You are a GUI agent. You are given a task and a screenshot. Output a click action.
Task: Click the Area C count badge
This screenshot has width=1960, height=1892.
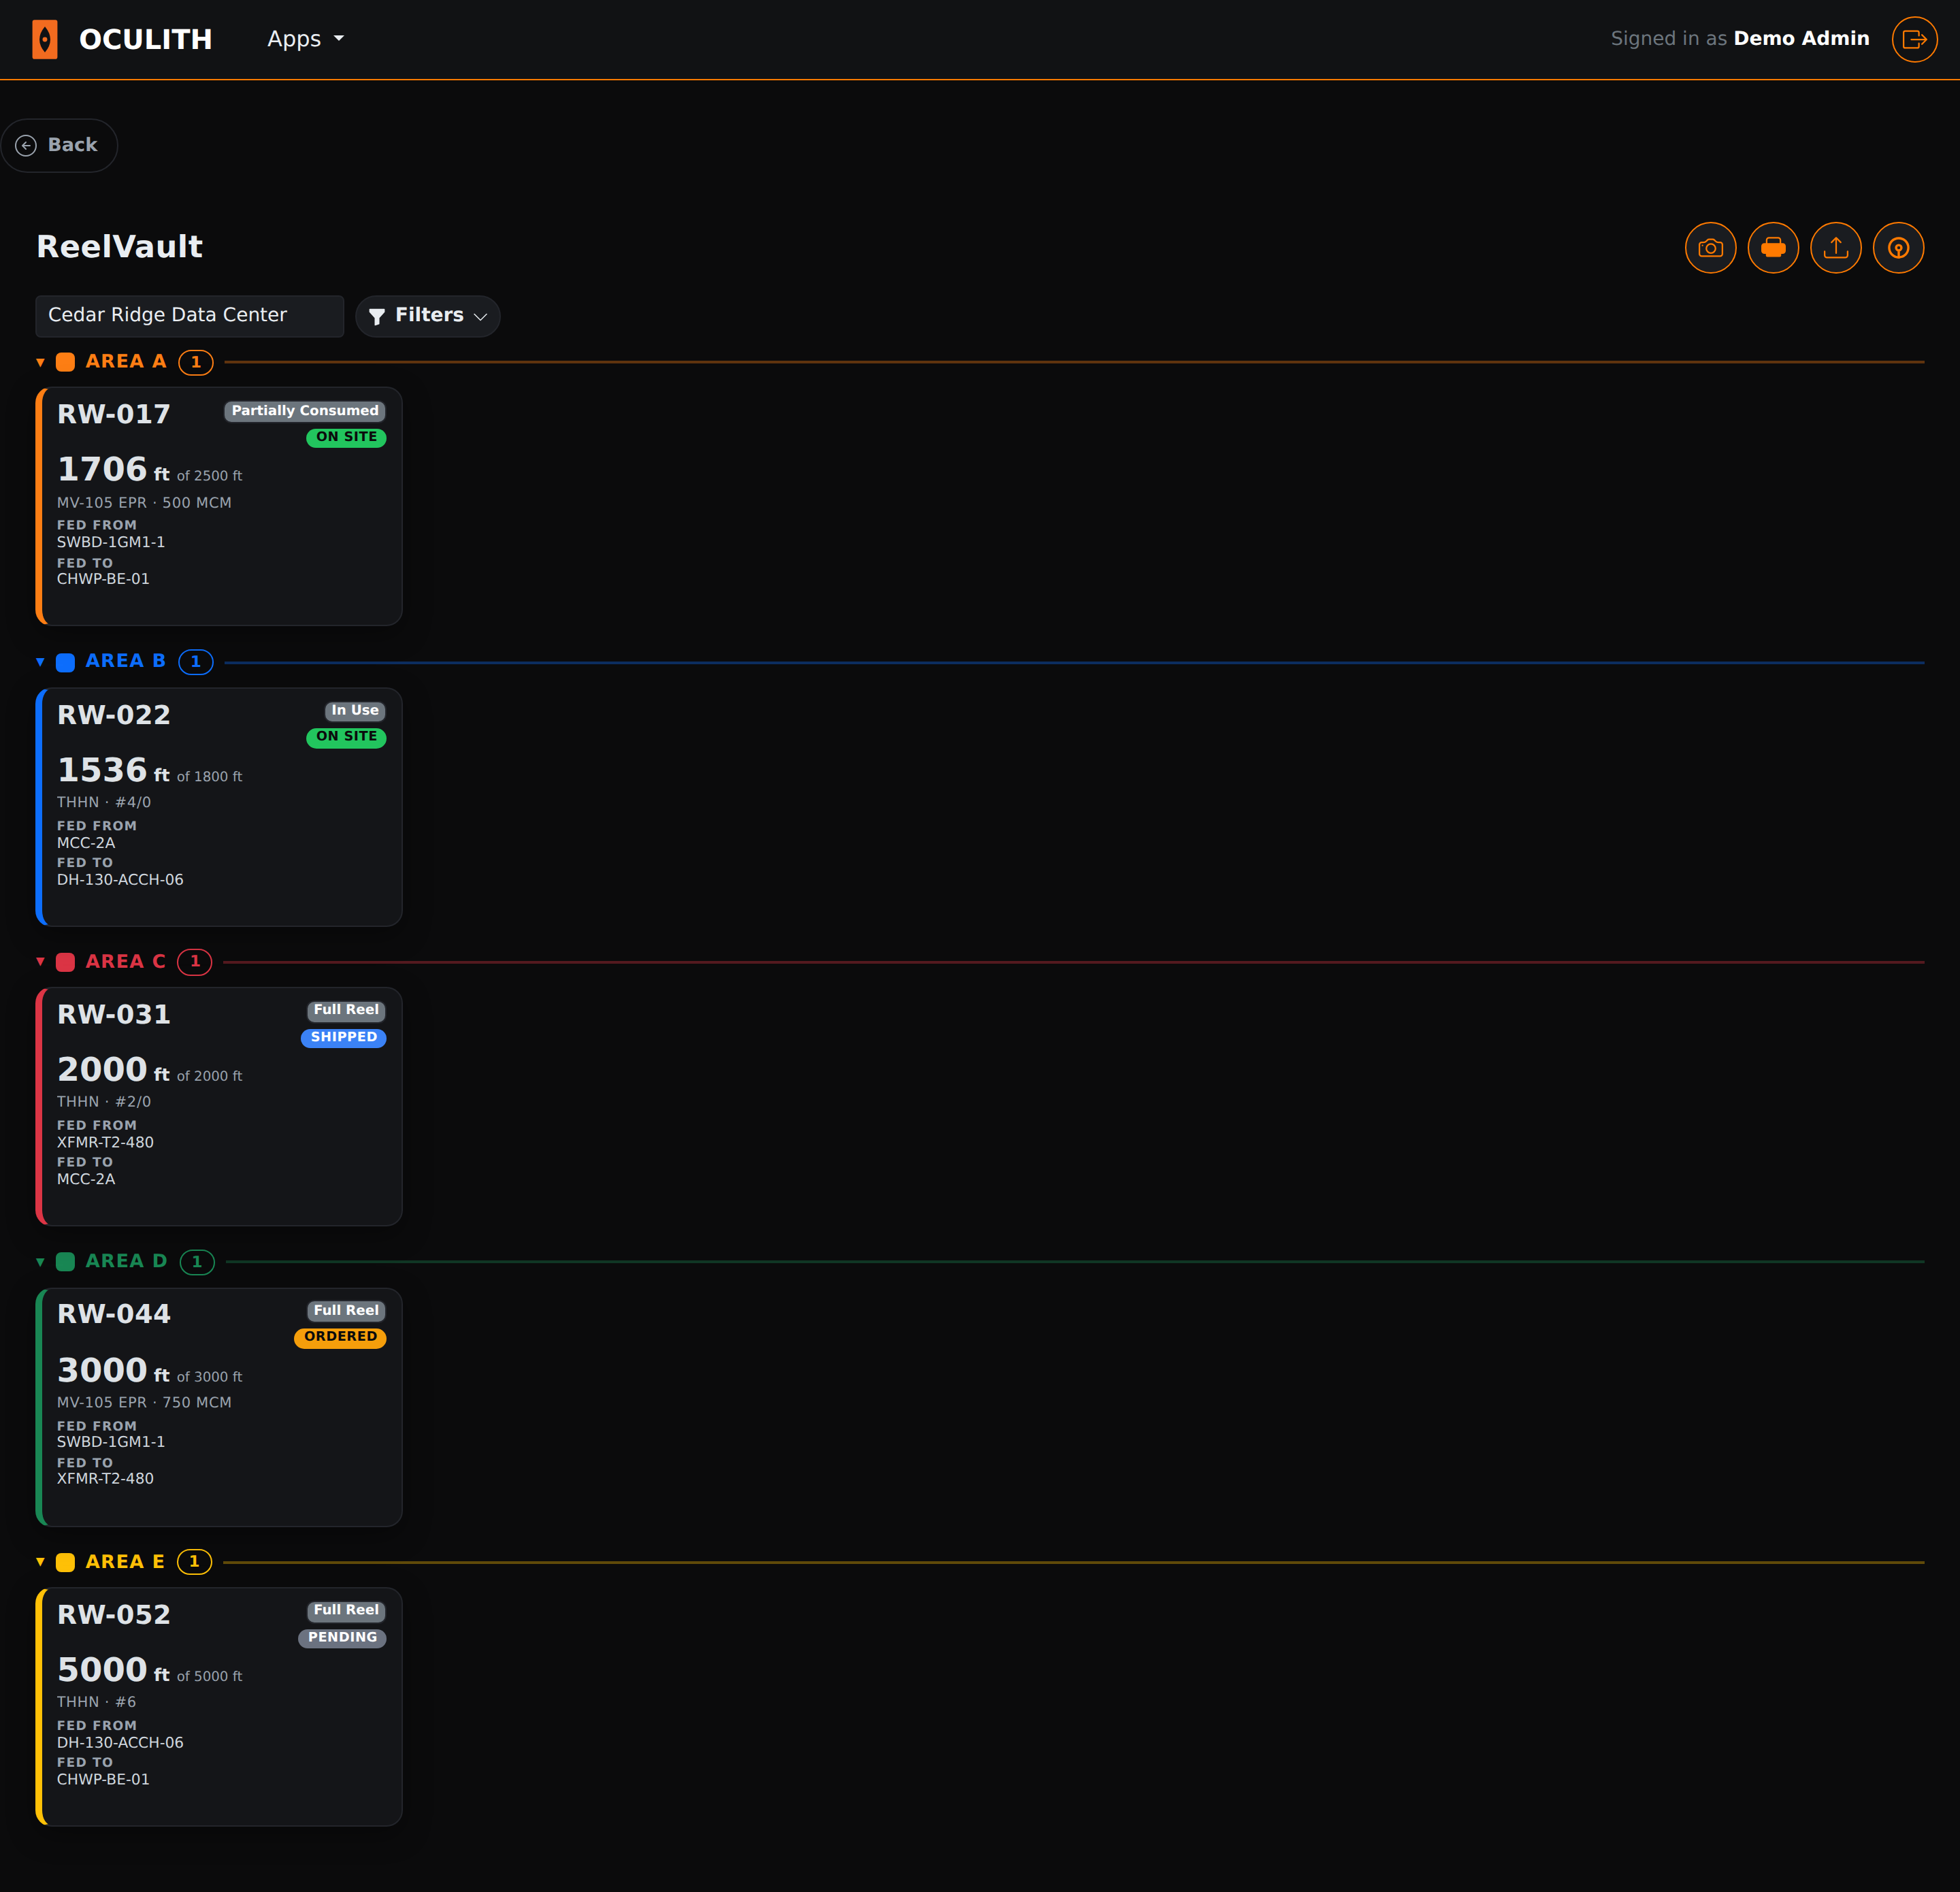point(195,962)
